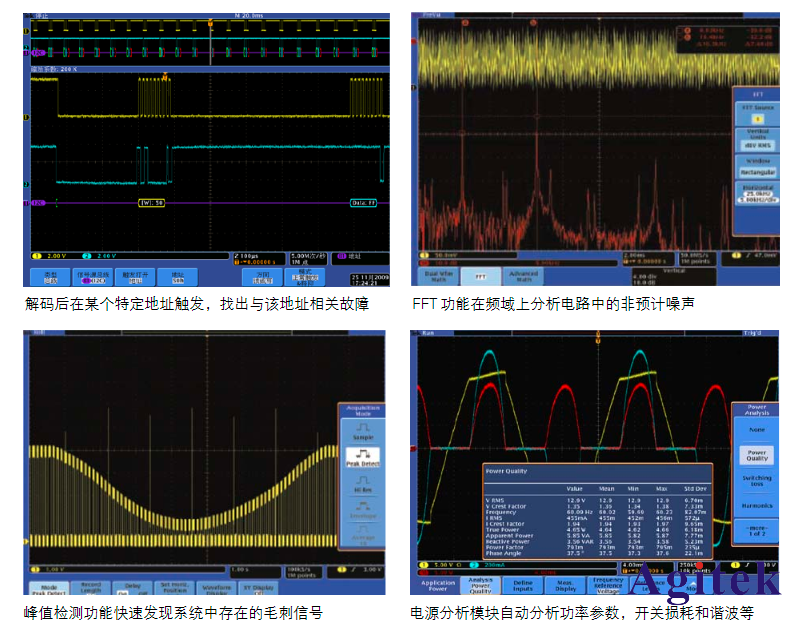Select the Peak Detect acquisition mode icon
Viewport: 804px width, 637px height.
click(x=362, y=457)
